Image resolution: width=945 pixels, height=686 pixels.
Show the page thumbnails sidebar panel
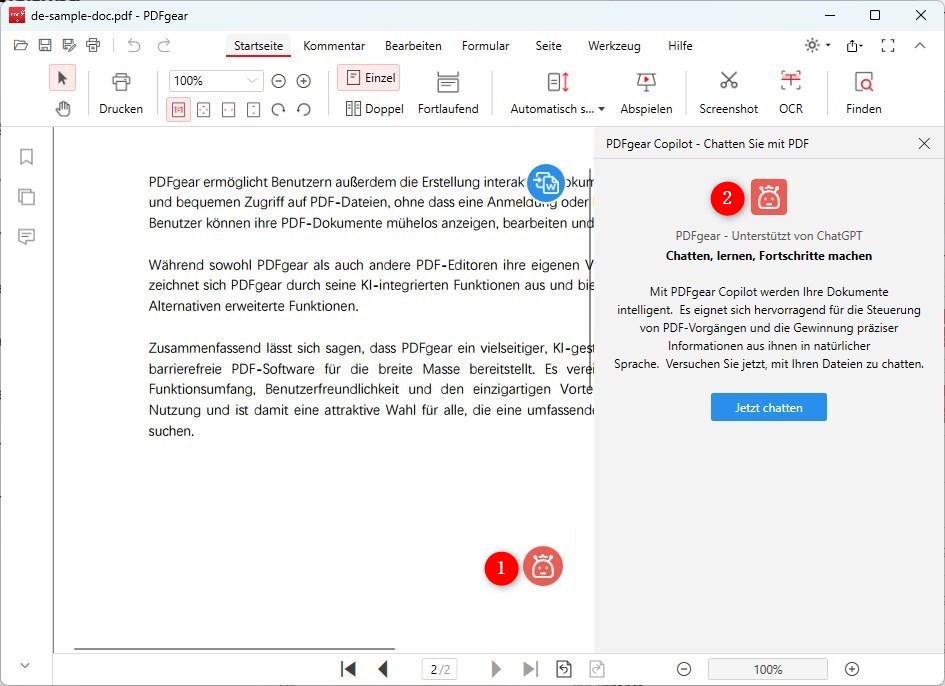click(26, 197)
